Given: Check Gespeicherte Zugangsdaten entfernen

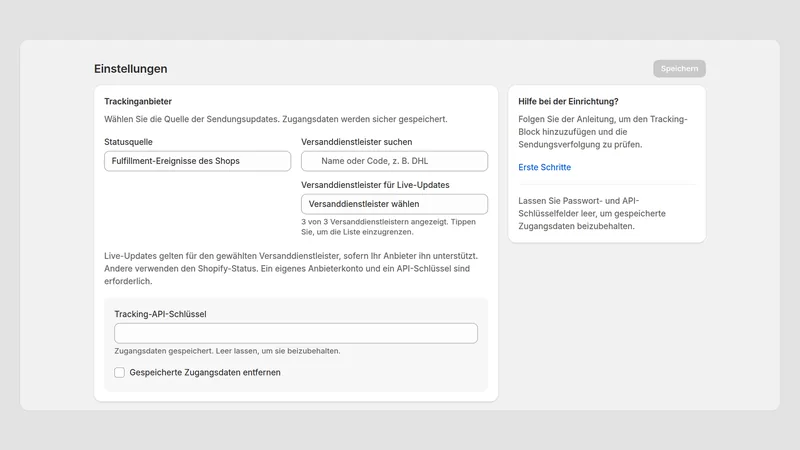Looking at the screenshot, I should tap(119, 372).
